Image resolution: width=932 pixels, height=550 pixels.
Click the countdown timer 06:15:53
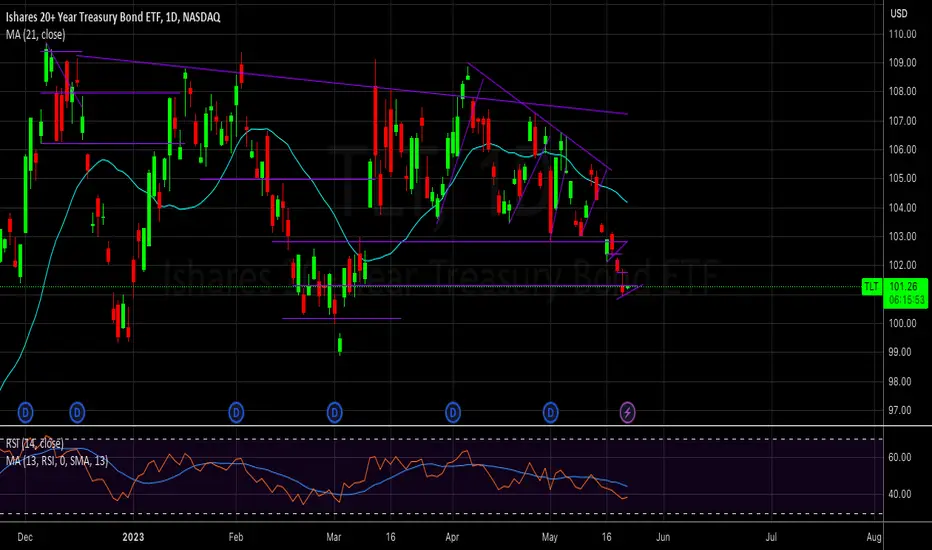pos(907,300)
